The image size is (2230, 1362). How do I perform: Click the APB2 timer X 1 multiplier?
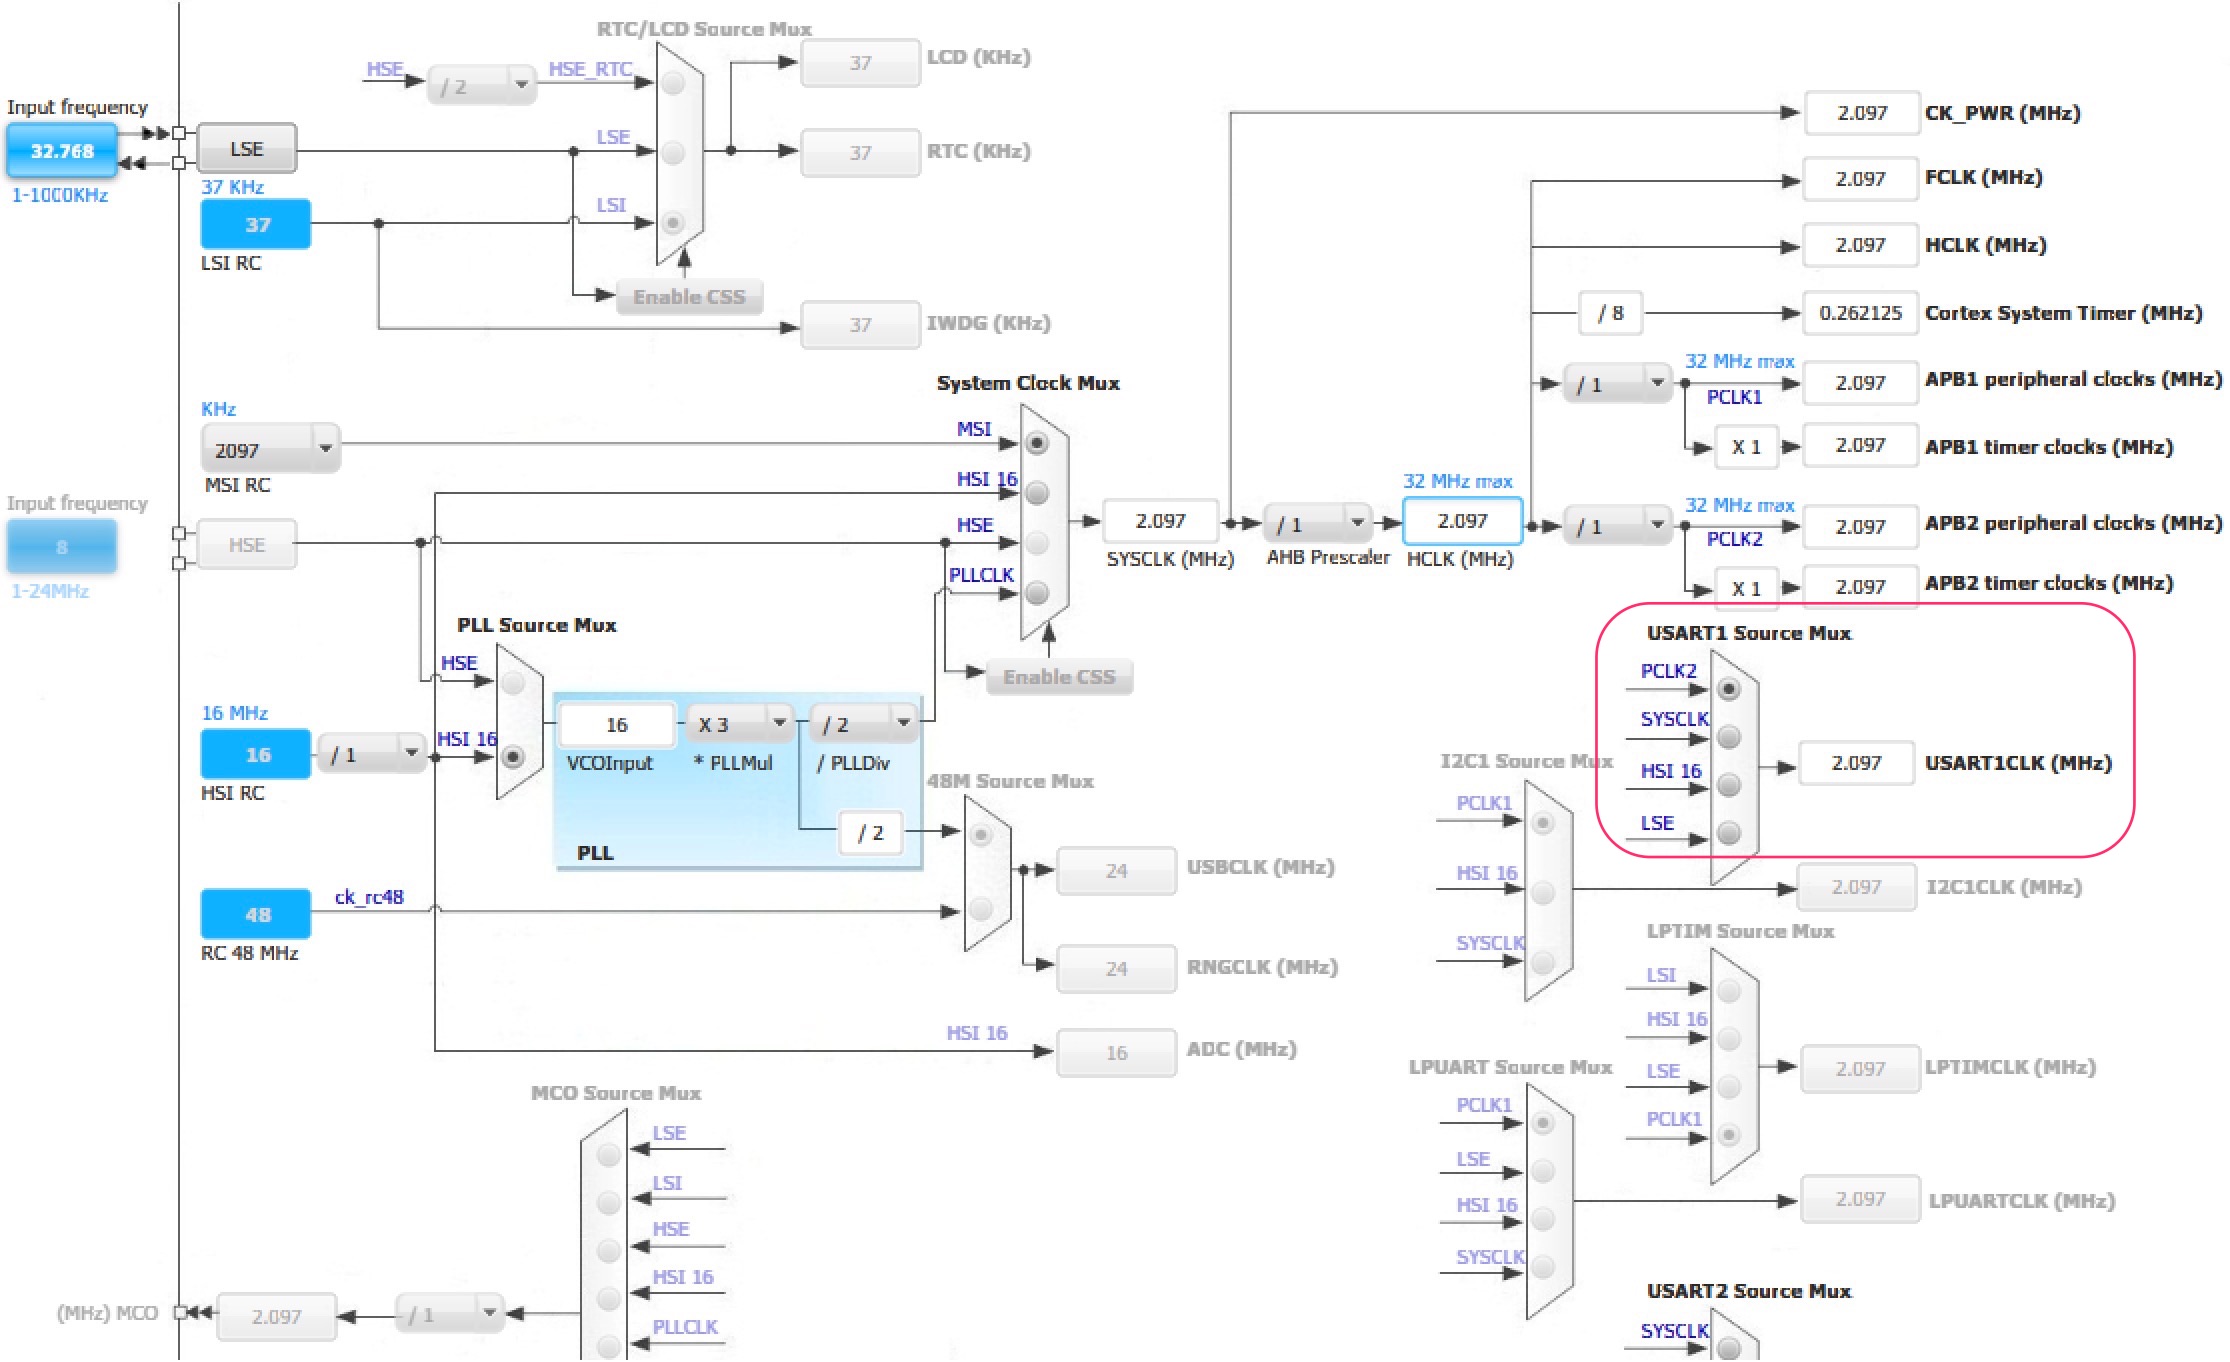click(1747, 589)
